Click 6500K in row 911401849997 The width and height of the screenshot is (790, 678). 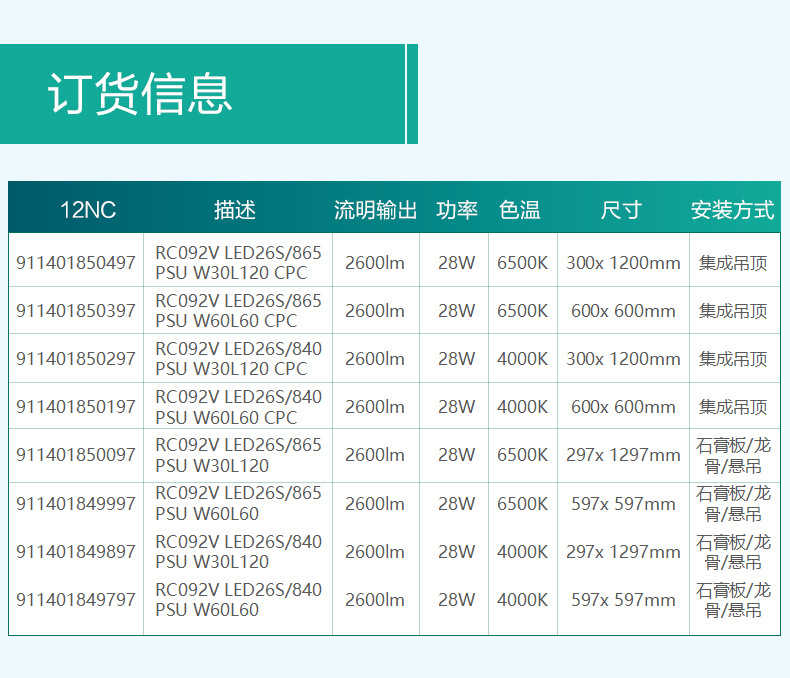pos(522,503)
